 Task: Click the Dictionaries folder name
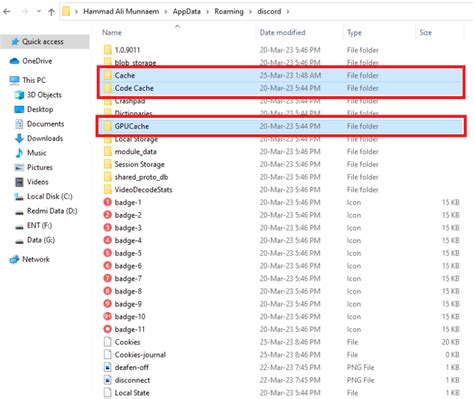[133, 113]
